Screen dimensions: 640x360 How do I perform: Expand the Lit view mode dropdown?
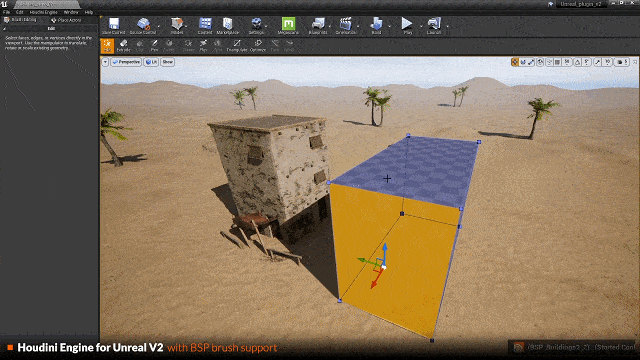[151, 62]
